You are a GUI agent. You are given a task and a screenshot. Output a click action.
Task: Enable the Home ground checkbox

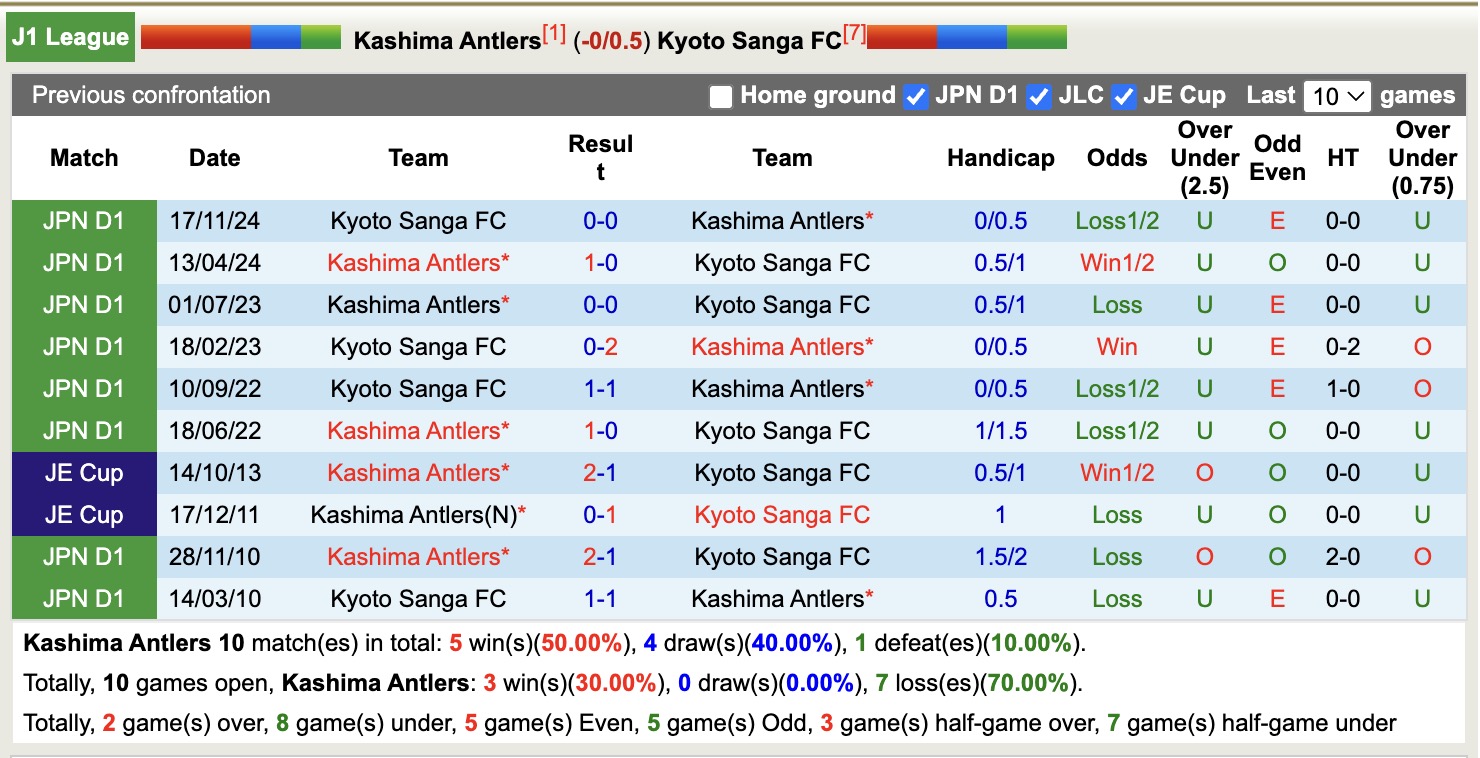[x=719, y=96]
